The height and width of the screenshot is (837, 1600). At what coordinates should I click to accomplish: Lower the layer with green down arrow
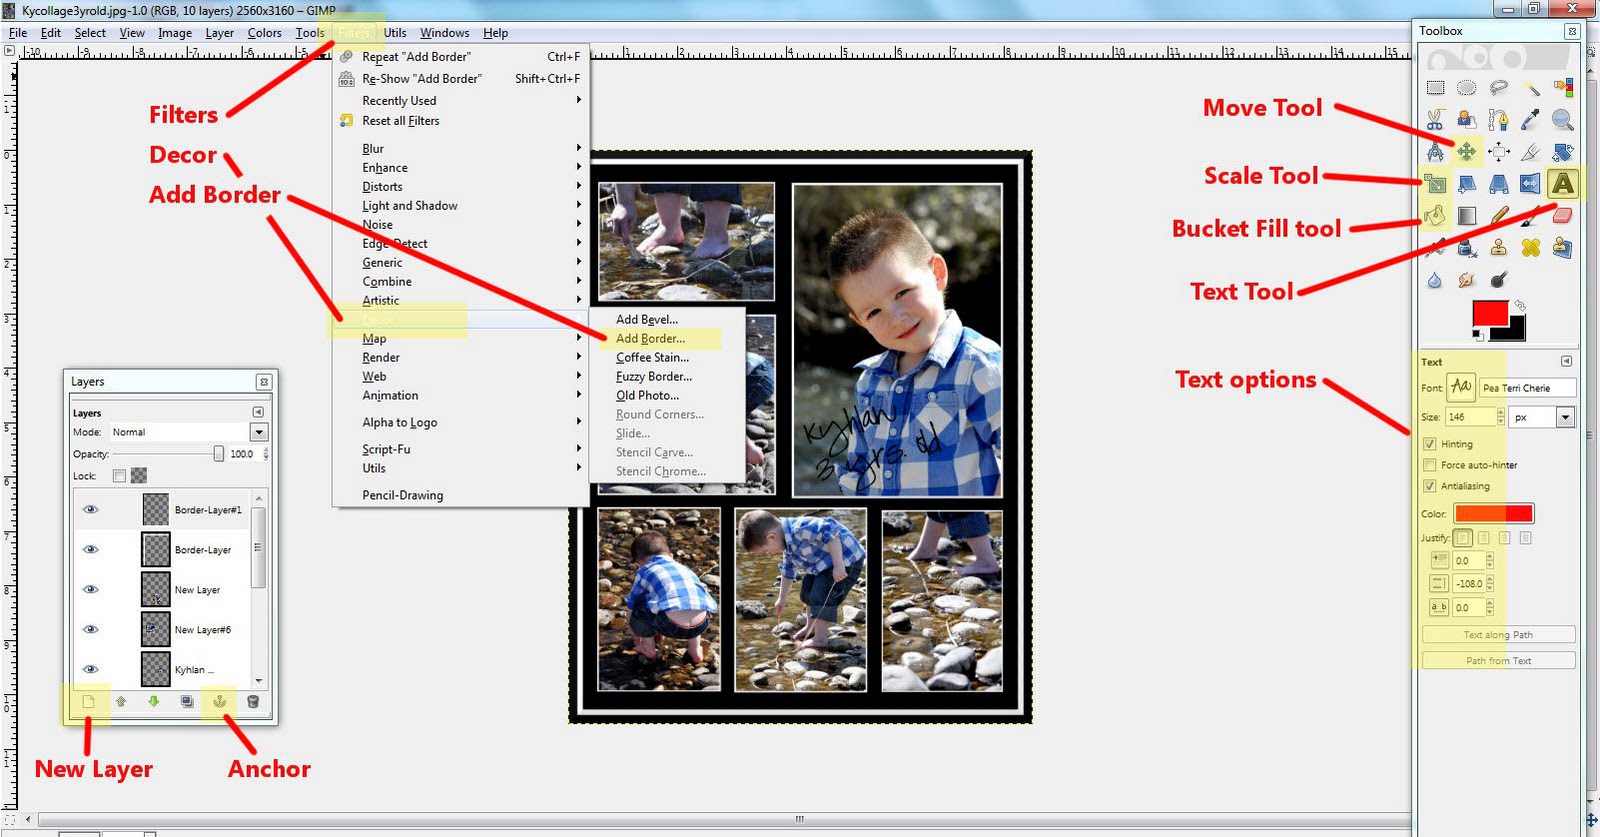(x=154, y=702)
